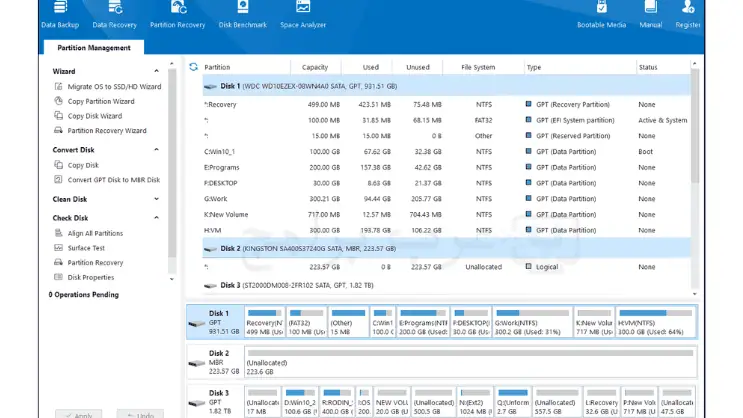Choose Convert GPT Disk to MBR Disk
The width and height of the screenshot is (743, 418).
(x=107, y=180)
